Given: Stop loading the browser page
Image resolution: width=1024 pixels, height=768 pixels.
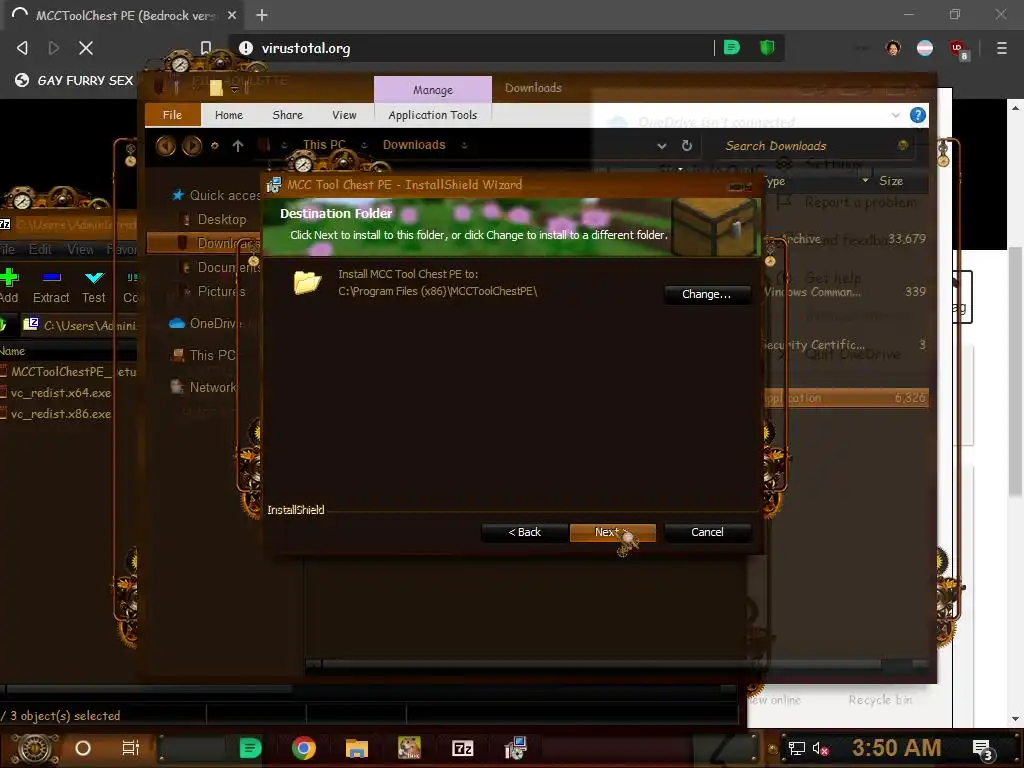Looking at the screenshot, I should (x=86, y=48).
